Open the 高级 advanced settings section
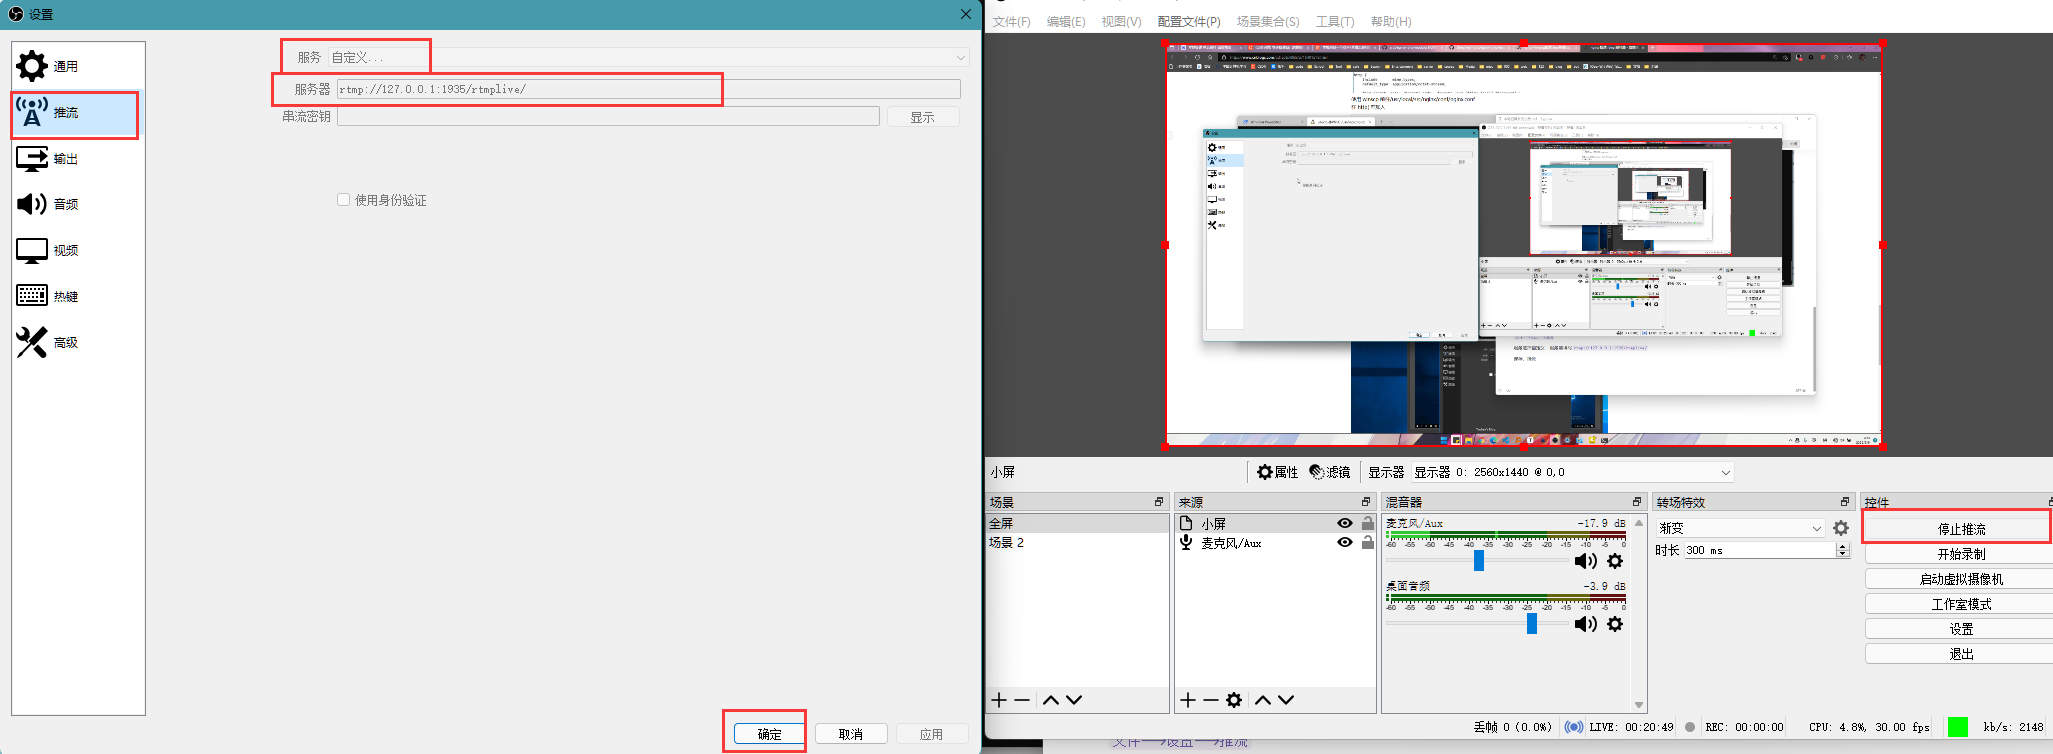The width and height of the screenshot is (2053, 754). 77,342
